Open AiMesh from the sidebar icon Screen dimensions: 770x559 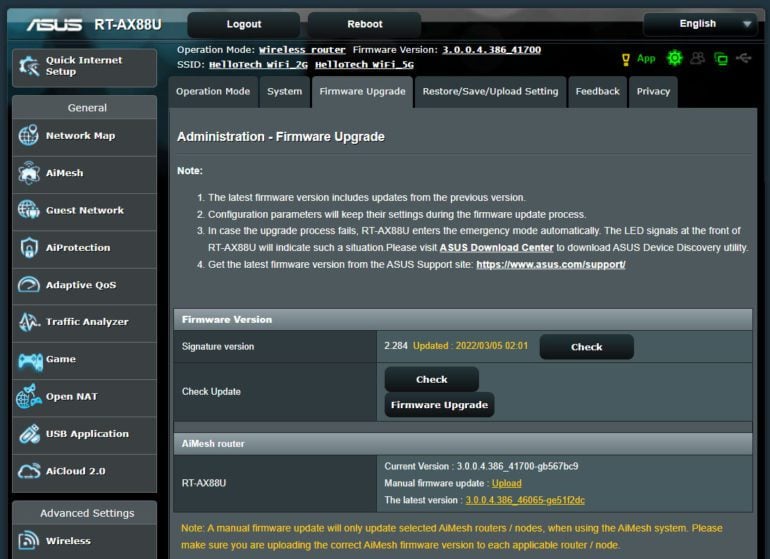coord(29,173)
